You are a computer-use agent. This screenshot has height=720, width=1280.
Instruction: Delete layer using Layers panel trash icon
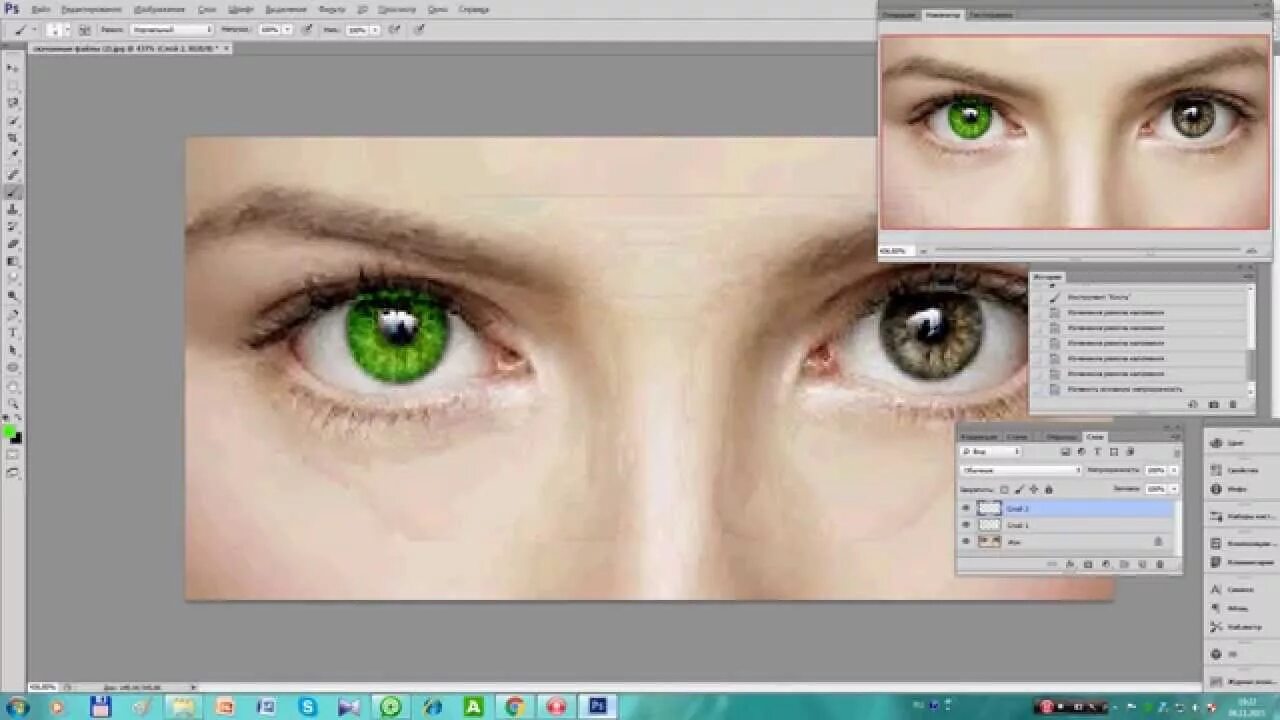coord(1160,565)
